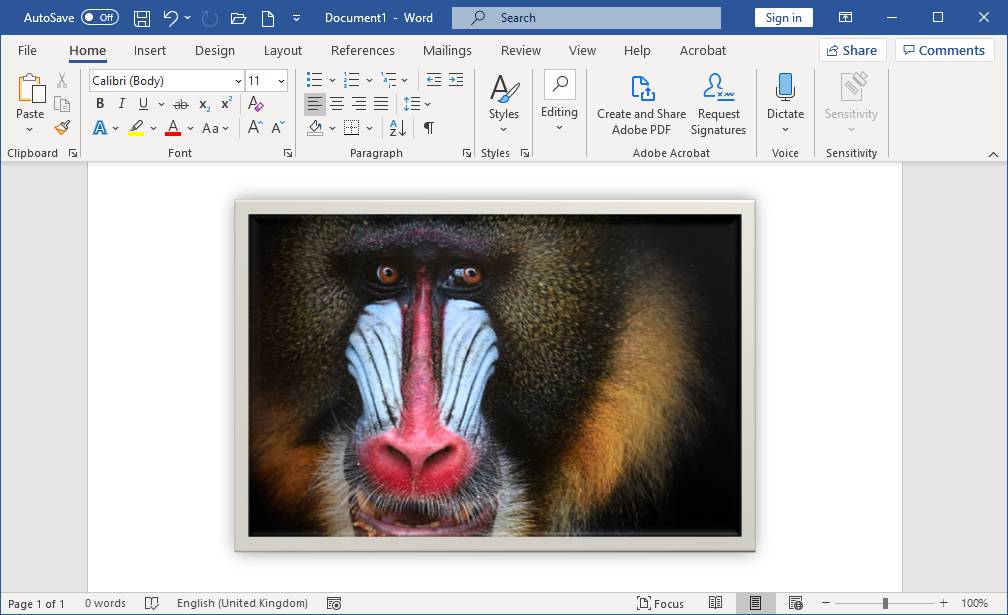Open the text highlight color dropdown
The width and height of the screenshot is (1008, 615).
[x=152, y=128]
